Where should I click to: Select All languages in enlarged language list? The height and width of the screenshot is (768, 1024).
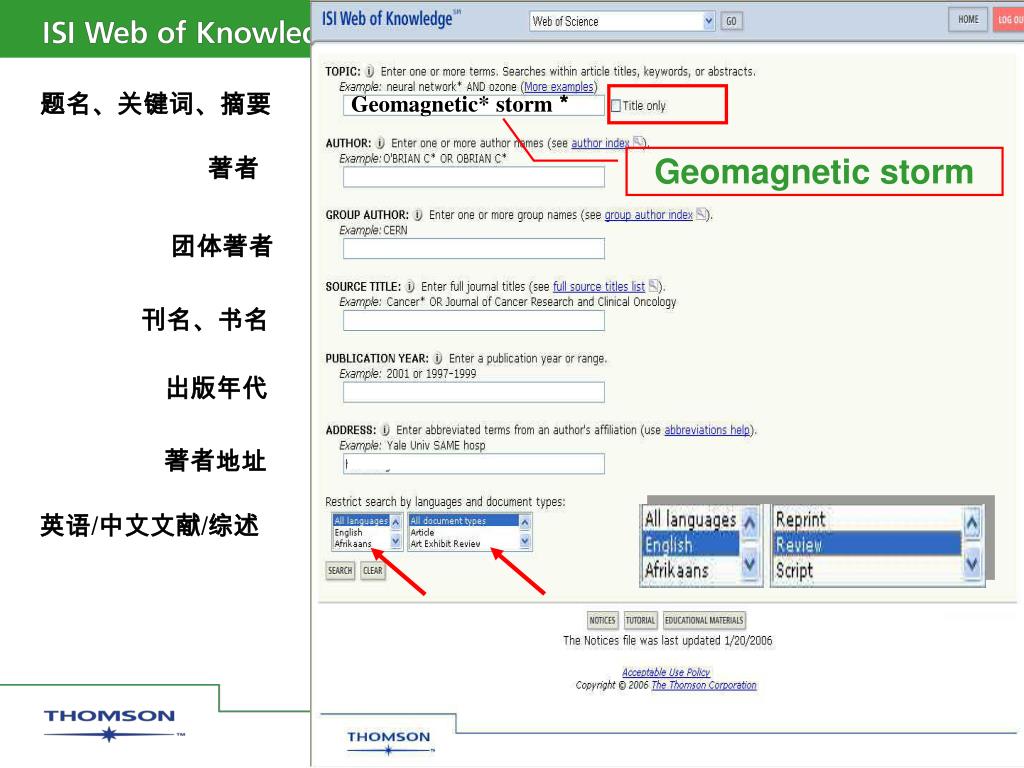coord(691,519)
